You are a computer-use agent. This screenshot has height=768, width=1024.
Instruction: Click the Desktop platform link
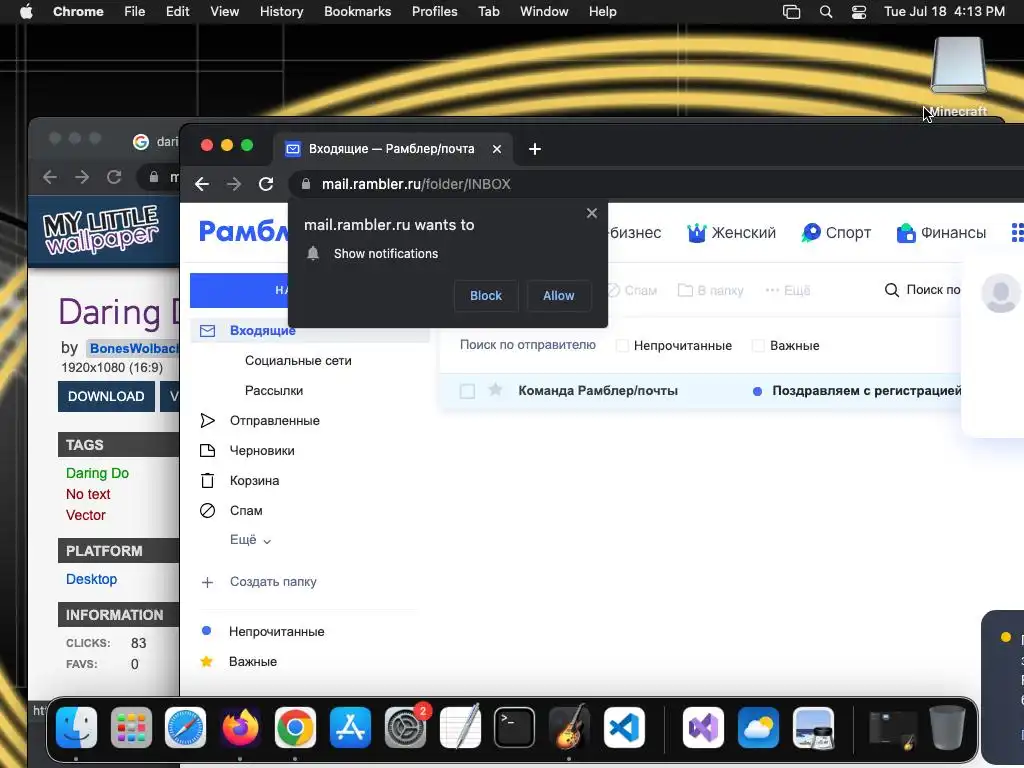tap(91, 579)
